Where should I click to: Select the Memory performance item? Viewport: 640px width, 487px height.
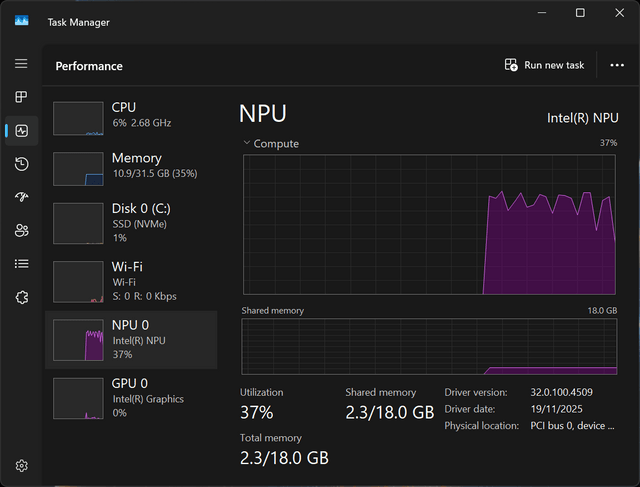pyautogui.click(x=131, y=169)
